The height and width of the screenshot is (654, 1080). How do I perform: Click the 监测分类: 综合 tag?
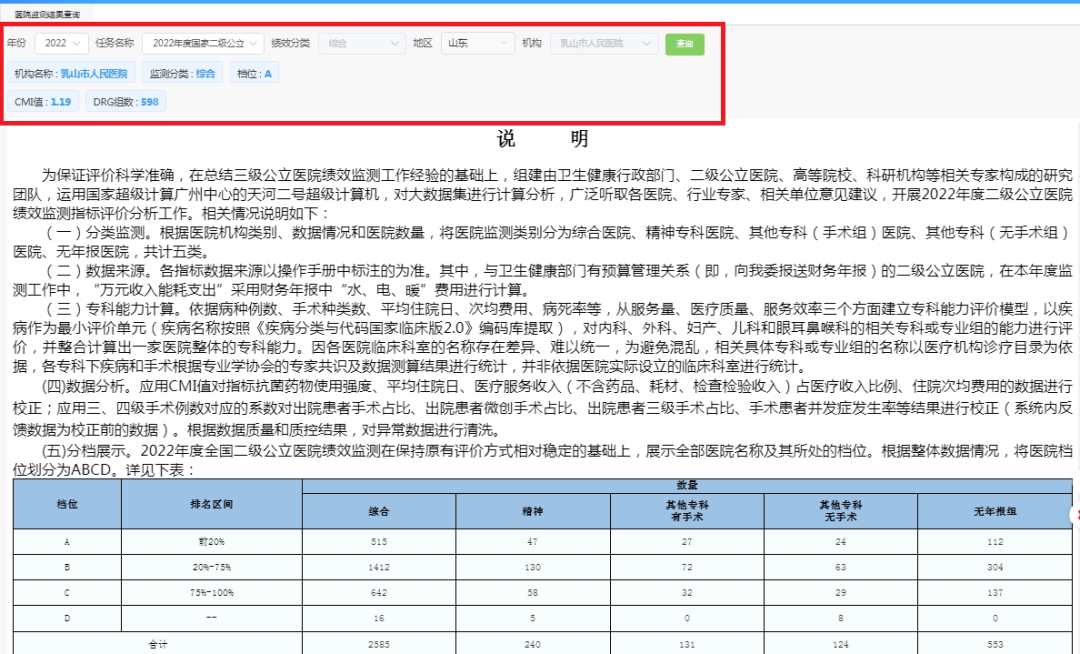pos(183,74)
